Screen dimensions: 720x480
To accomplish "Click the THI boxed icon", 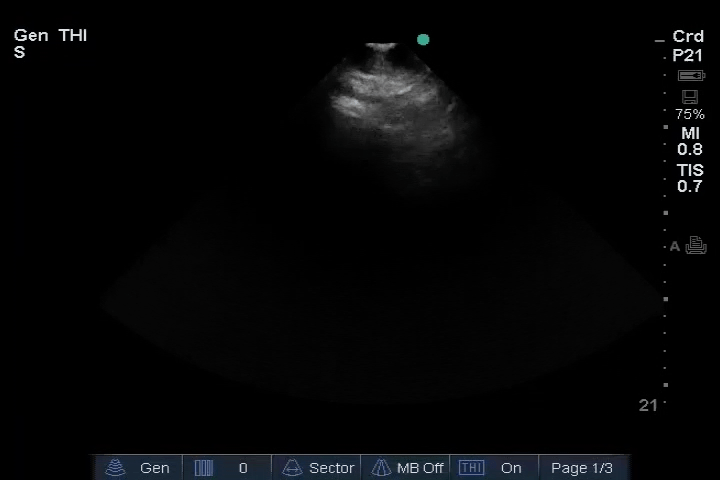I will click(470, 468).
